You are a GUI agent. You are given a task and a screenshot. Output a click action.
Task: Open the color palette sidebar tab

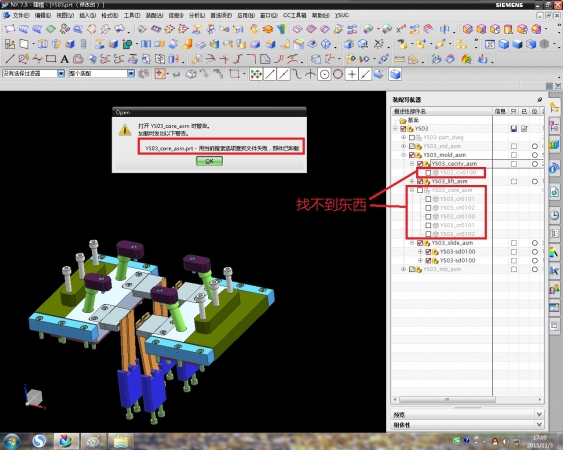pos(554,252)
